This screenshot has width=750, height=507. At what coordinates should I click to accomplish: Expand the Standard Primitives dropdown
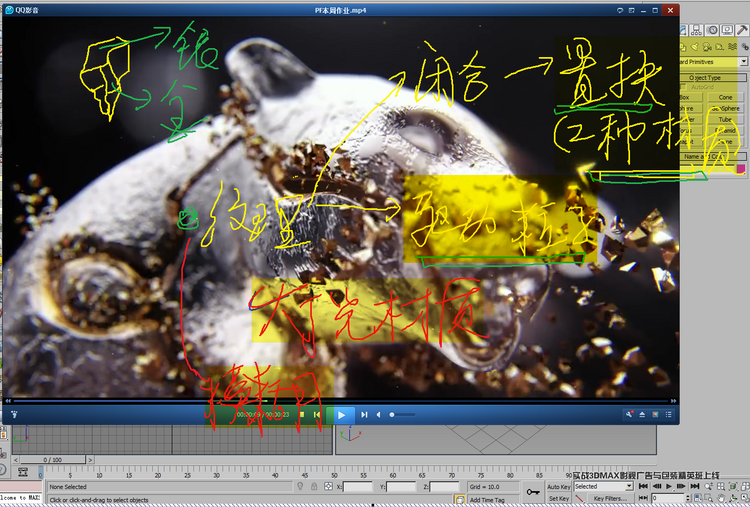(743, 62)
